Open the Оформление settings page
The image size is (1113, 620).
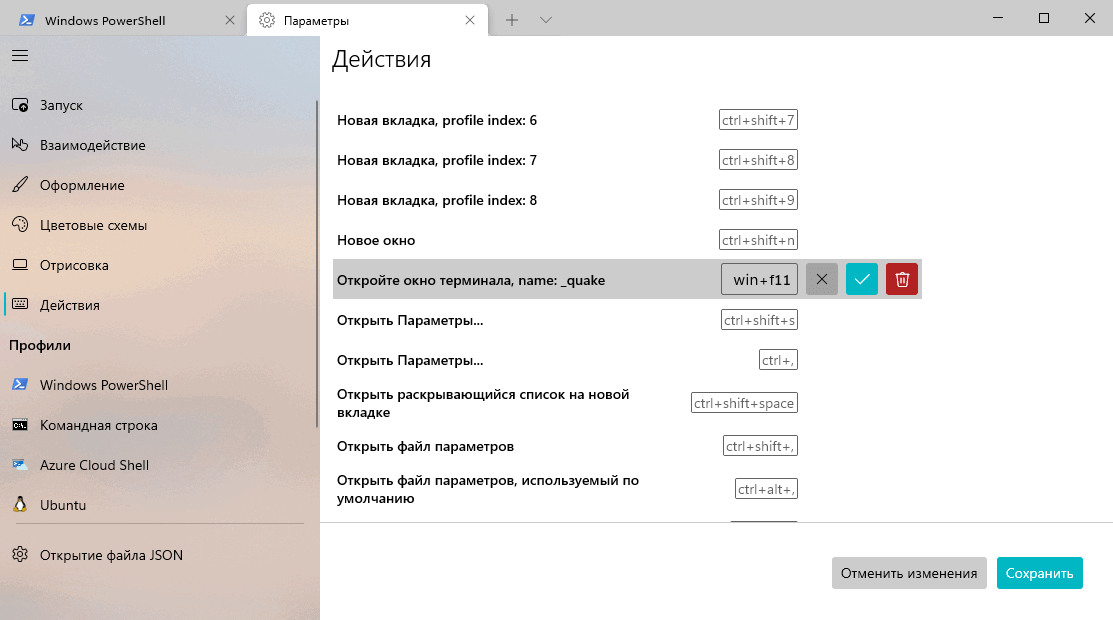click(158, 185)
